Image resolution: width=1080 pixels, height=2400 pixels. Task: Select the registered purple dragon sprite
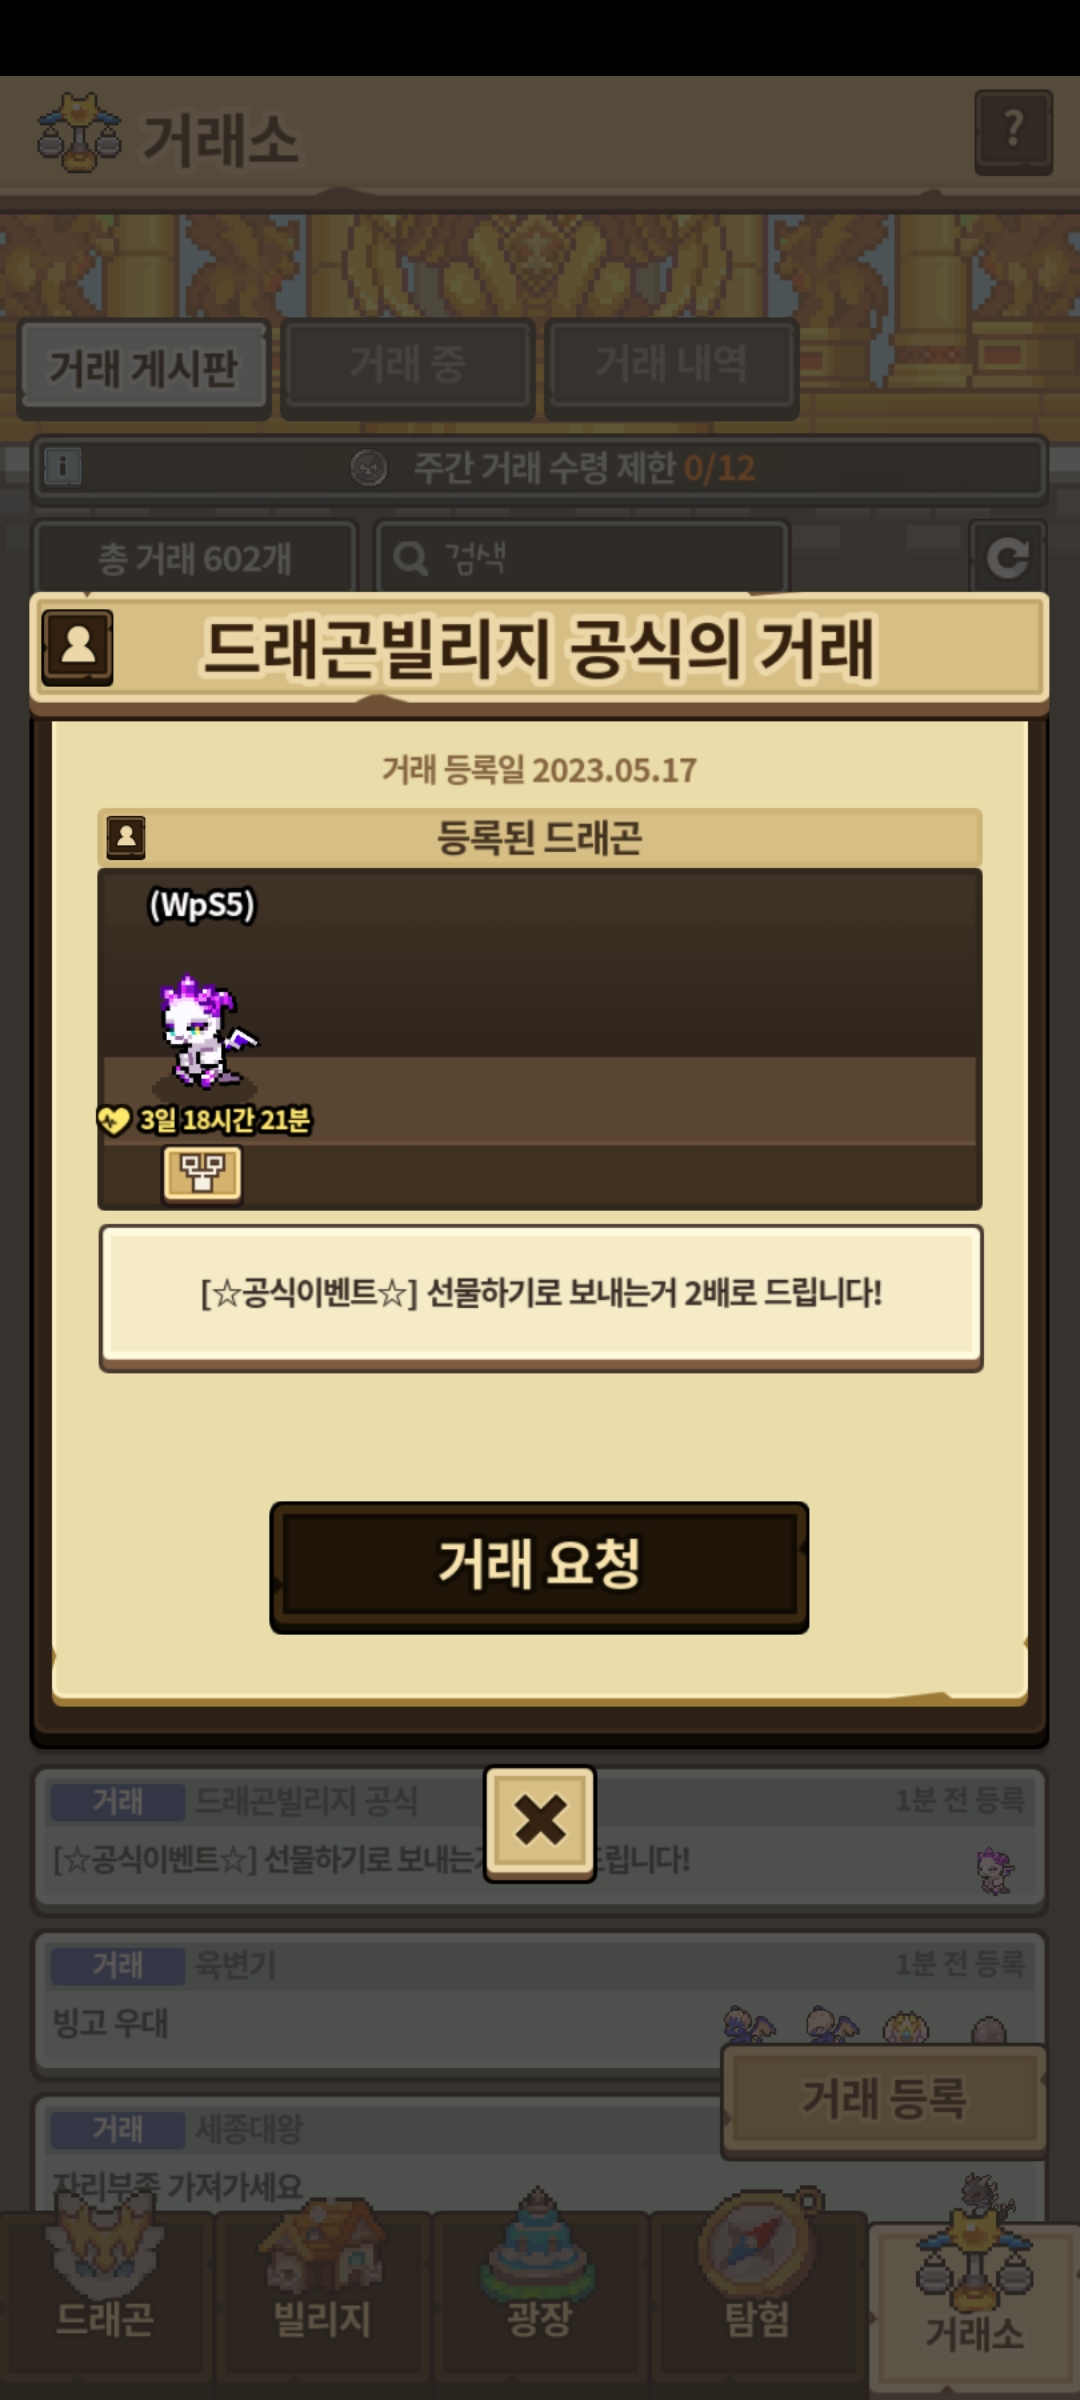[x=207, y=1033]
